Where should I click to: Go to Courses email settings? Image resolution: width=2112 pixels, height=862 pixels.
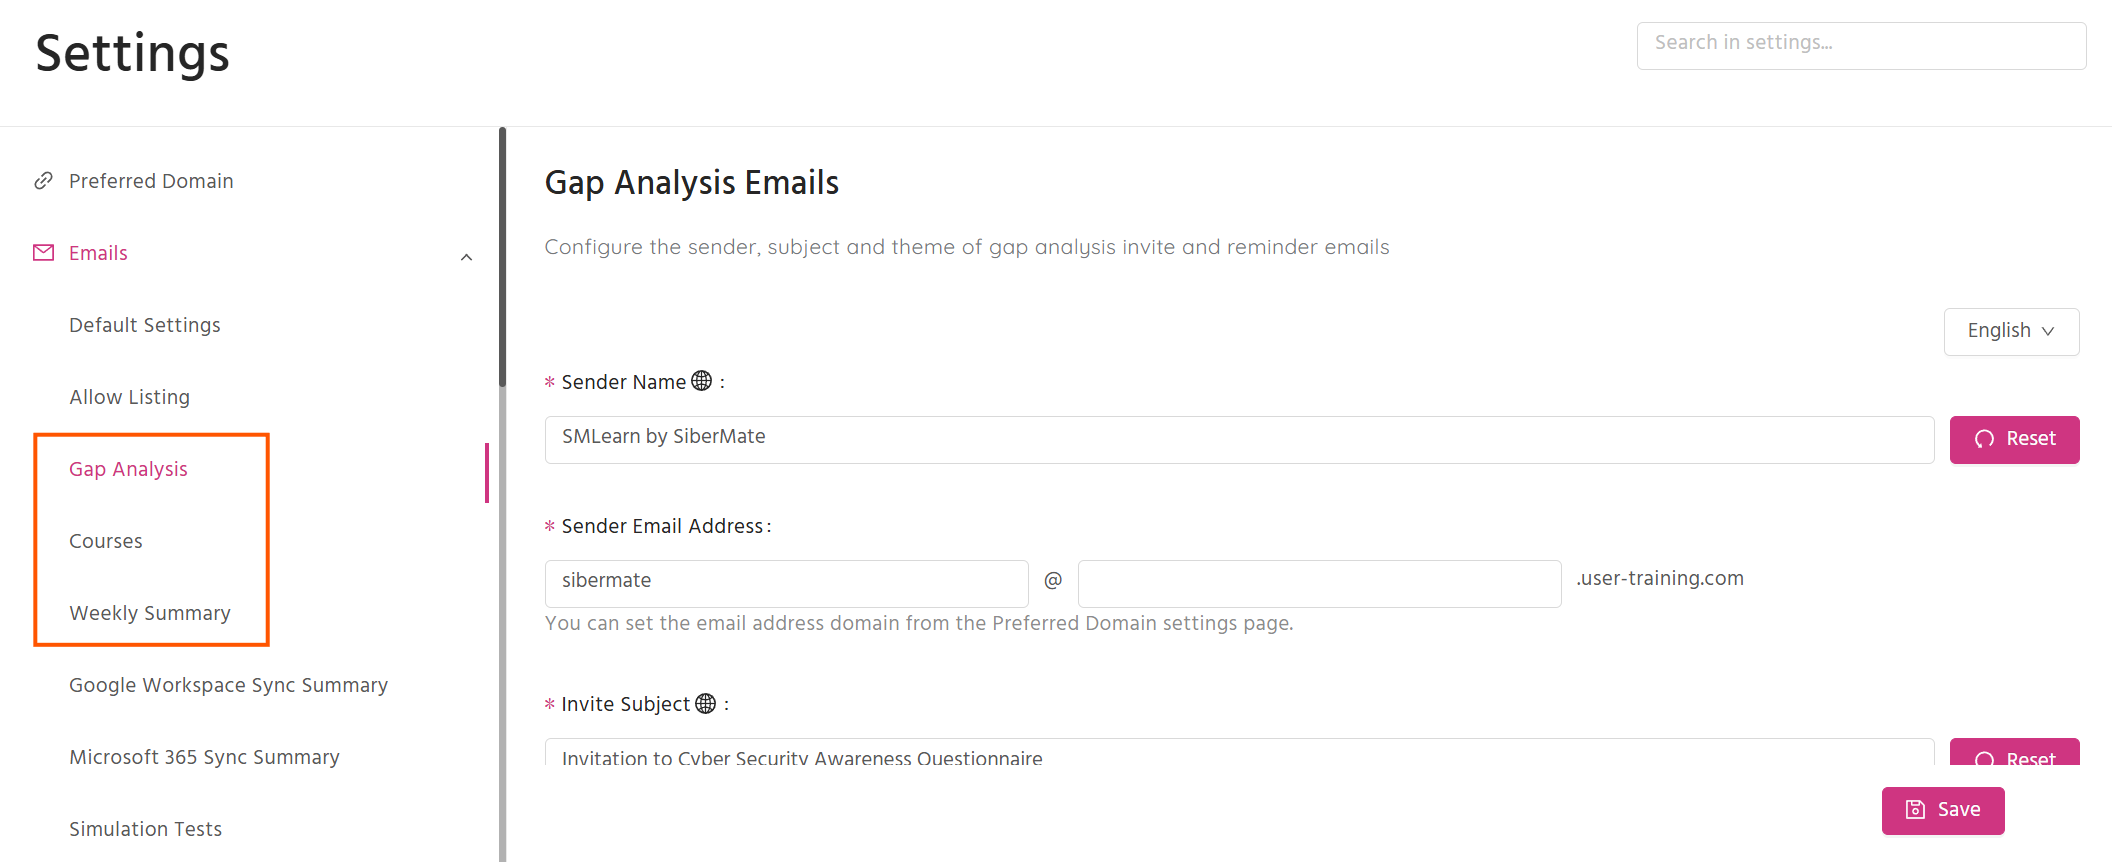pos(106,541)
